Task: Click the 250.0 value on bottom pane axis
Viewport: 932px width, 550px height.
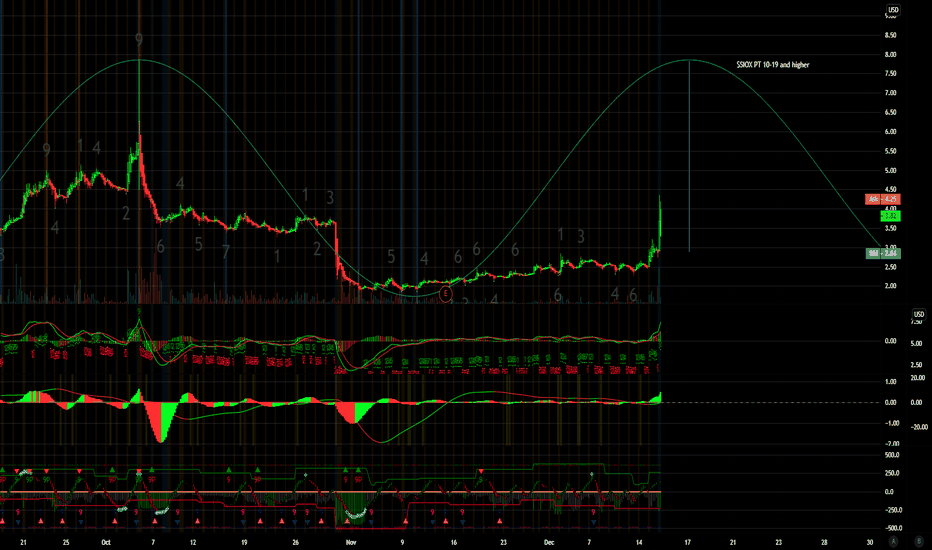Action: [892, 473]
